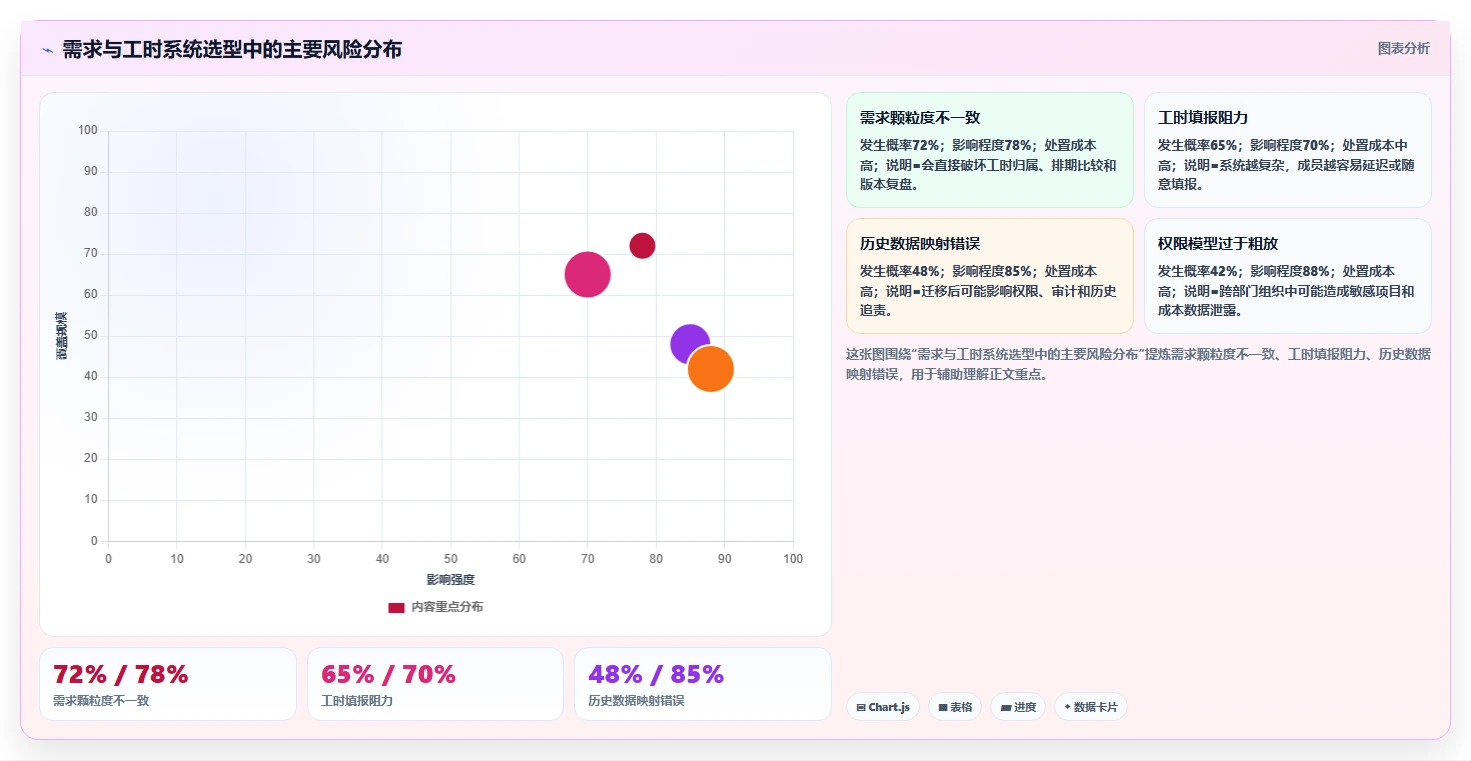Select the 数据卡片 tag chip
This screenshot has width=1471, height=761.
pos(1091,707)
